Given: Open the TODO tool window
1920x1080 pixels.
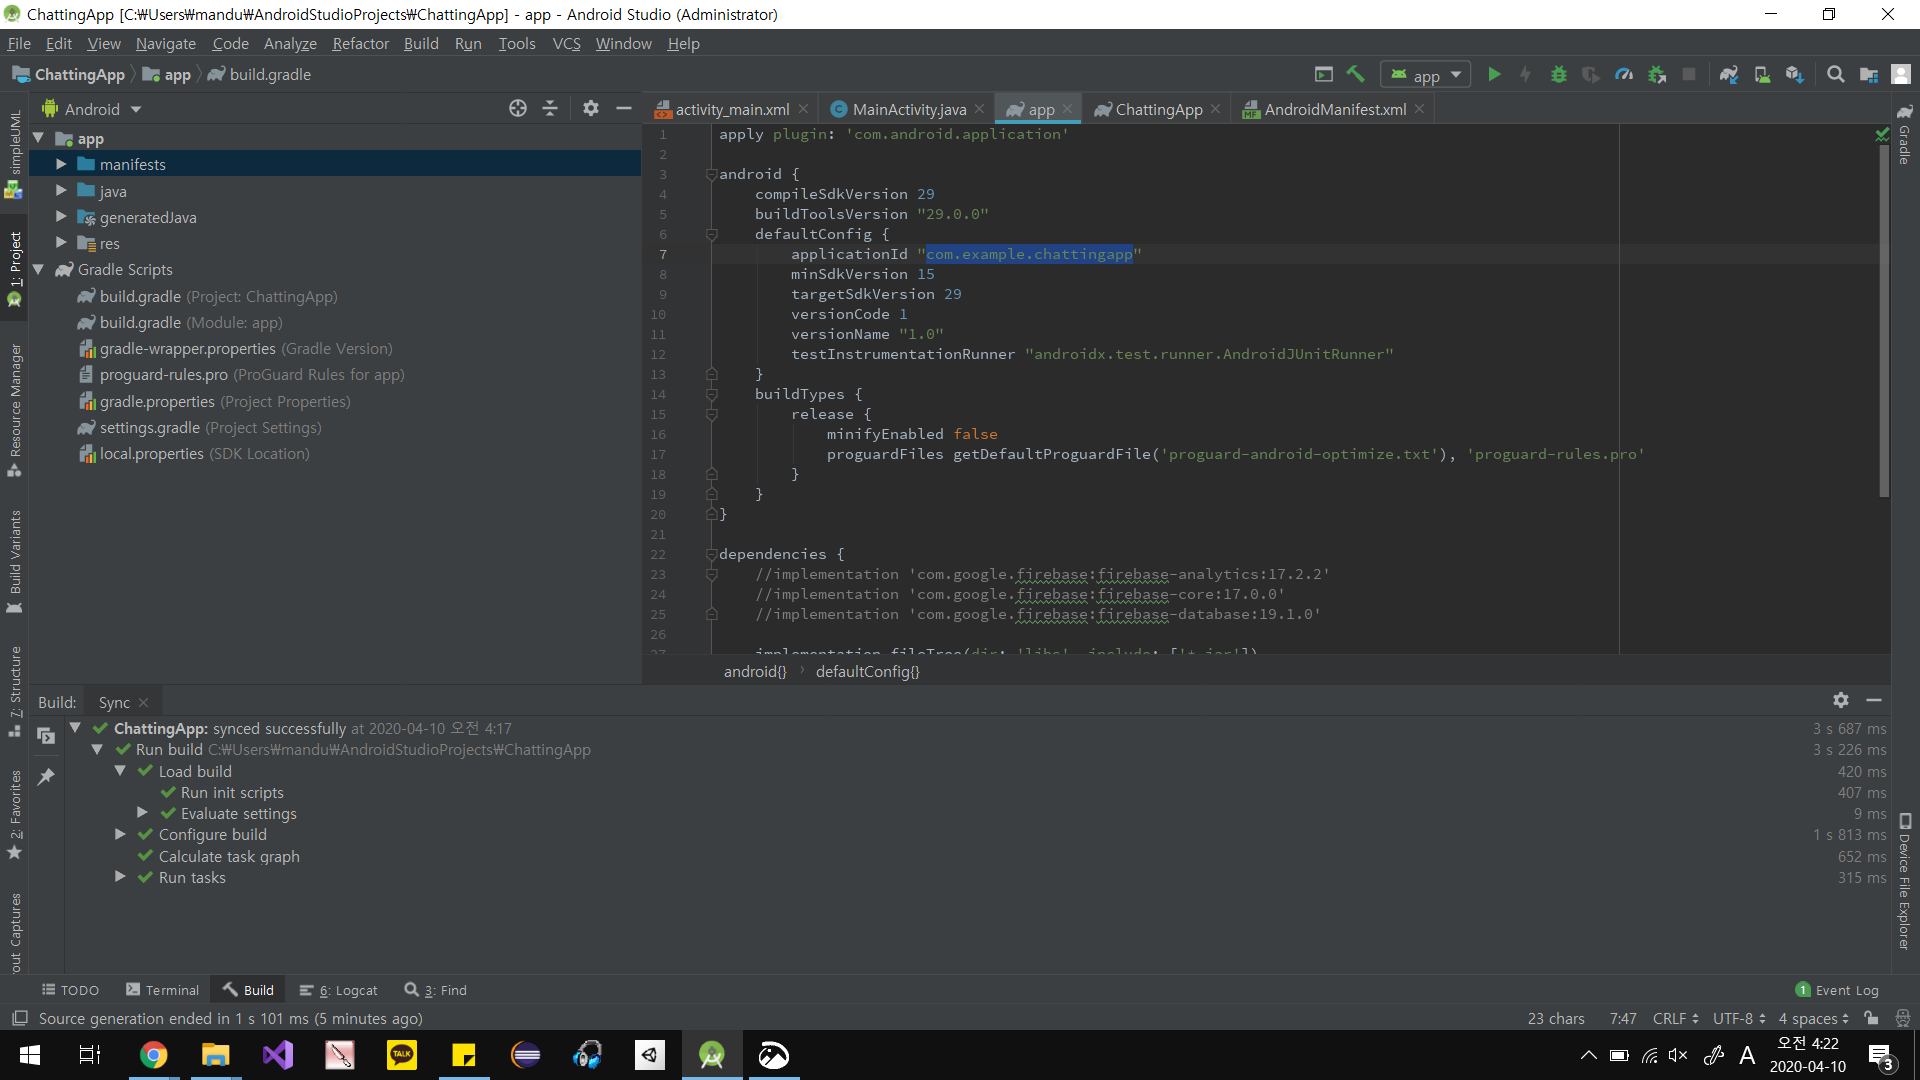Looking at the screenshot, I should (x=70, y=990).
